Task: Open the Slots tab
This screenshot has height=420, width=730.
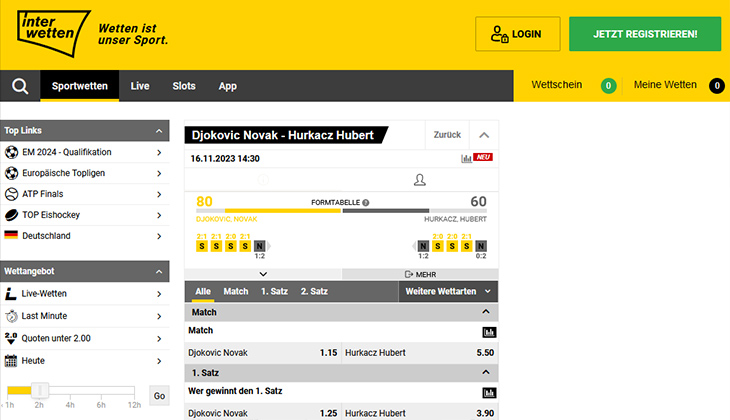Action: pyautogui.click(x=184, y=86)
